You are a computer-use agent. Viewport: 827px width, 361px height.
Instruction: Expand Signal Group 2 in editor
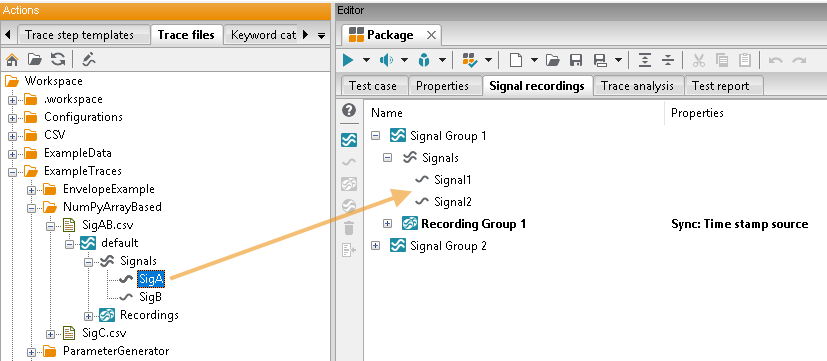pyautogui.click(x=376, y=245)
